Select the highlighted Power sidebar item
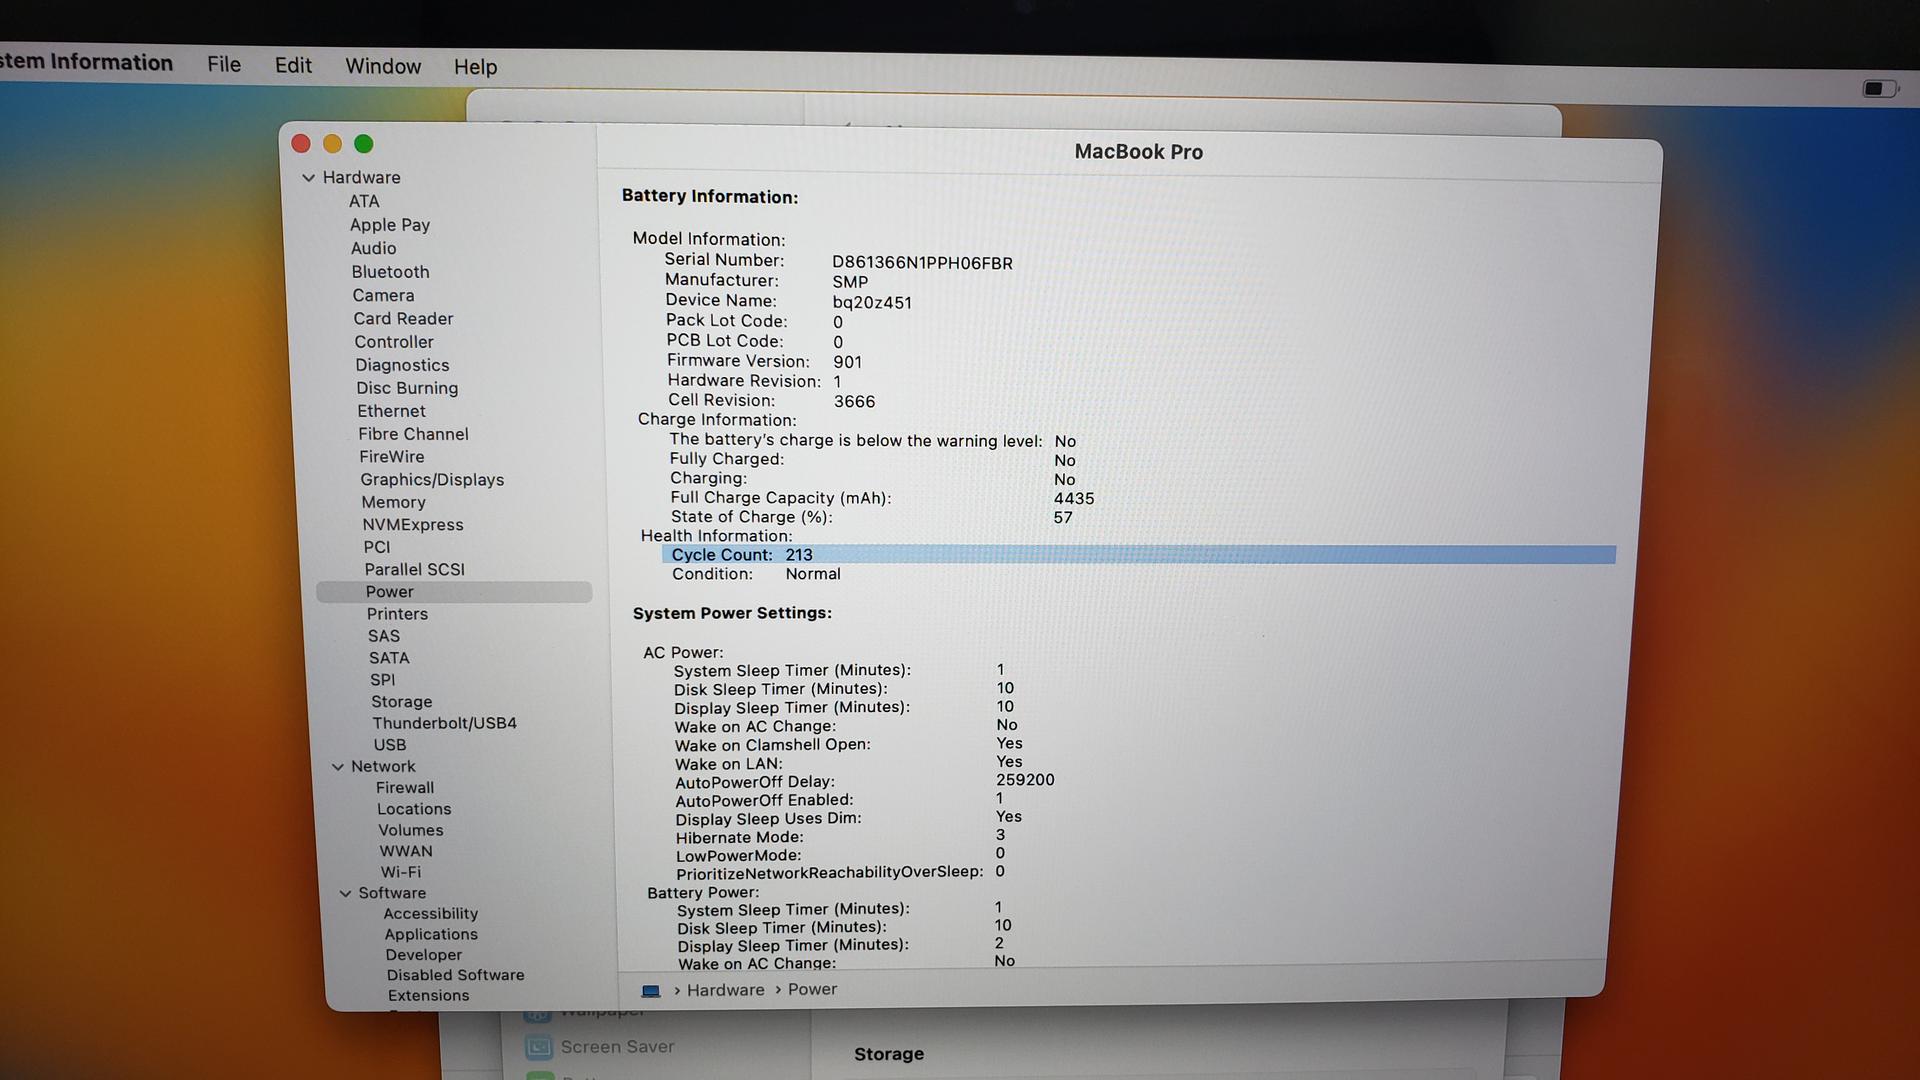The image size is (1920, 1080). click(454, 592)
